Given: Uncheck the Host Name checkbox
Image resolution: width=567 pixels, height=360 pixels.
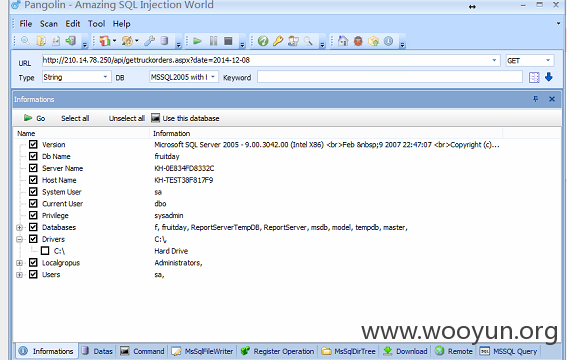Looking at the screenshot, I should 33,180.
